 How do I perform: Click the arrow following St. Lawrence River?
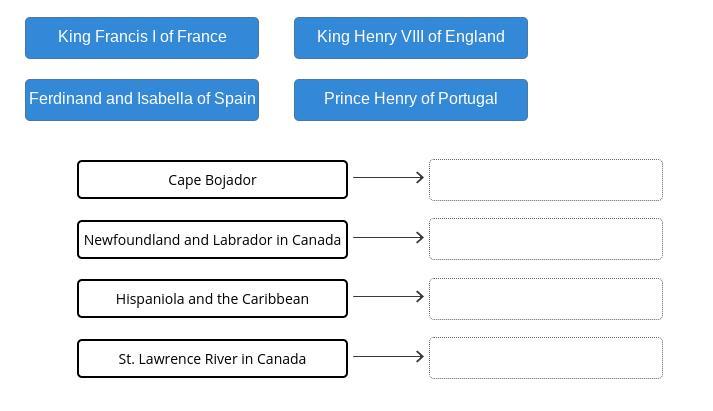(x=388, y=356)
